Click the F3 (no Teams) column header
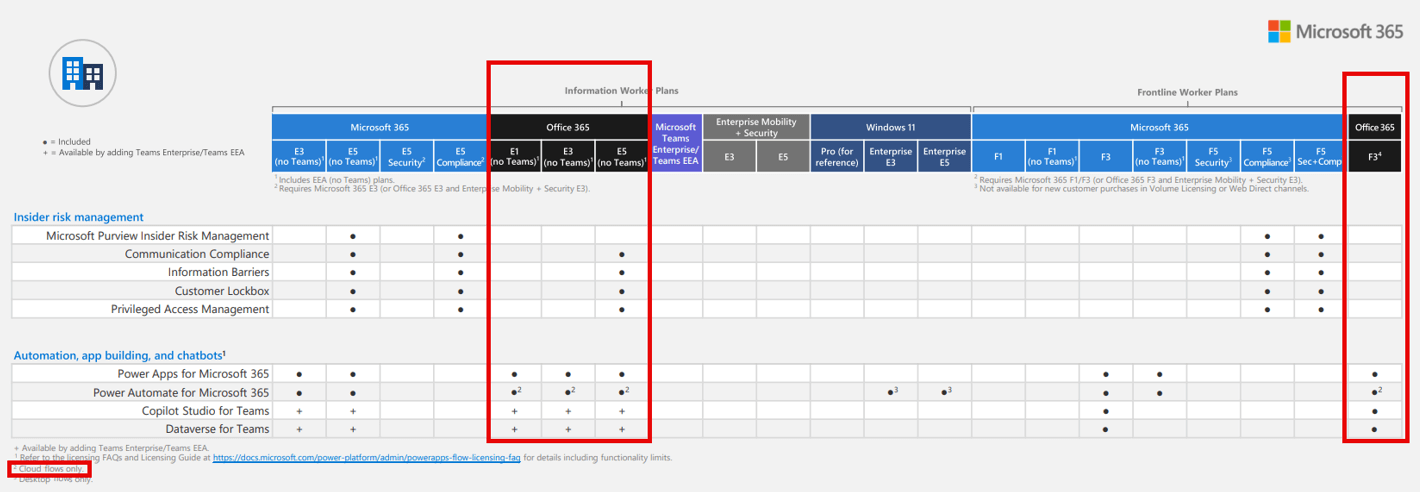 pos(1159,156)
